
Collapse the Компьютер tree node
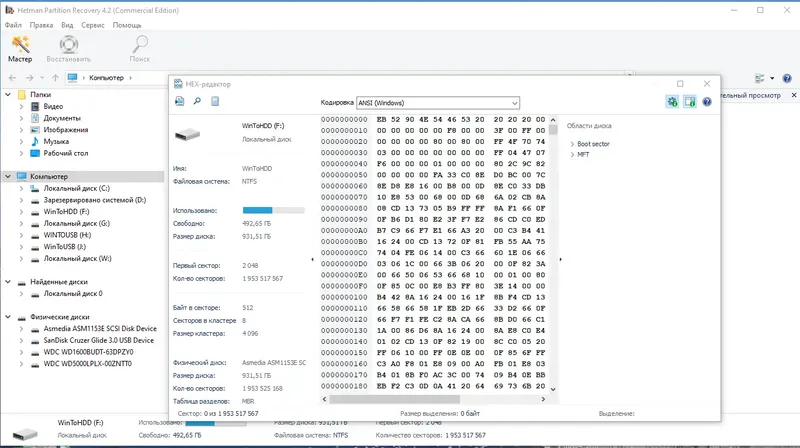tap(8, 176)
